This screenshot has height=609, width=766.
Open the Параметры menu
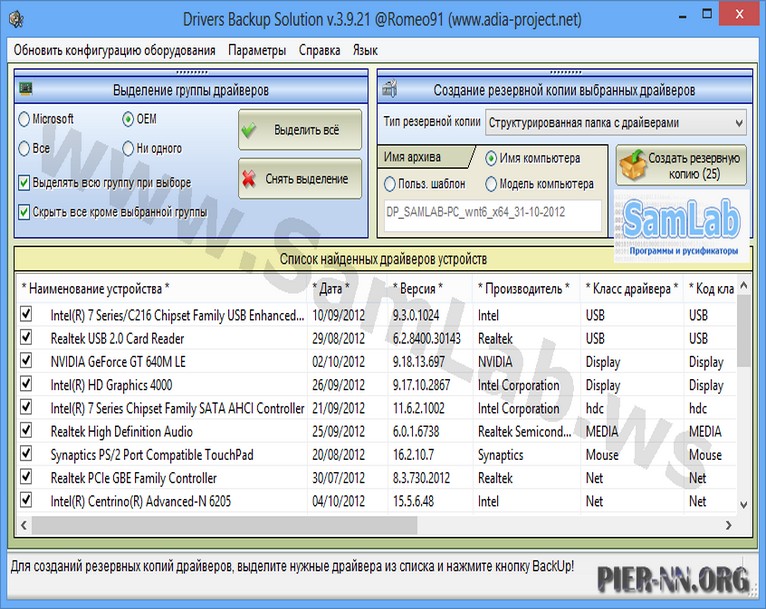257,50
